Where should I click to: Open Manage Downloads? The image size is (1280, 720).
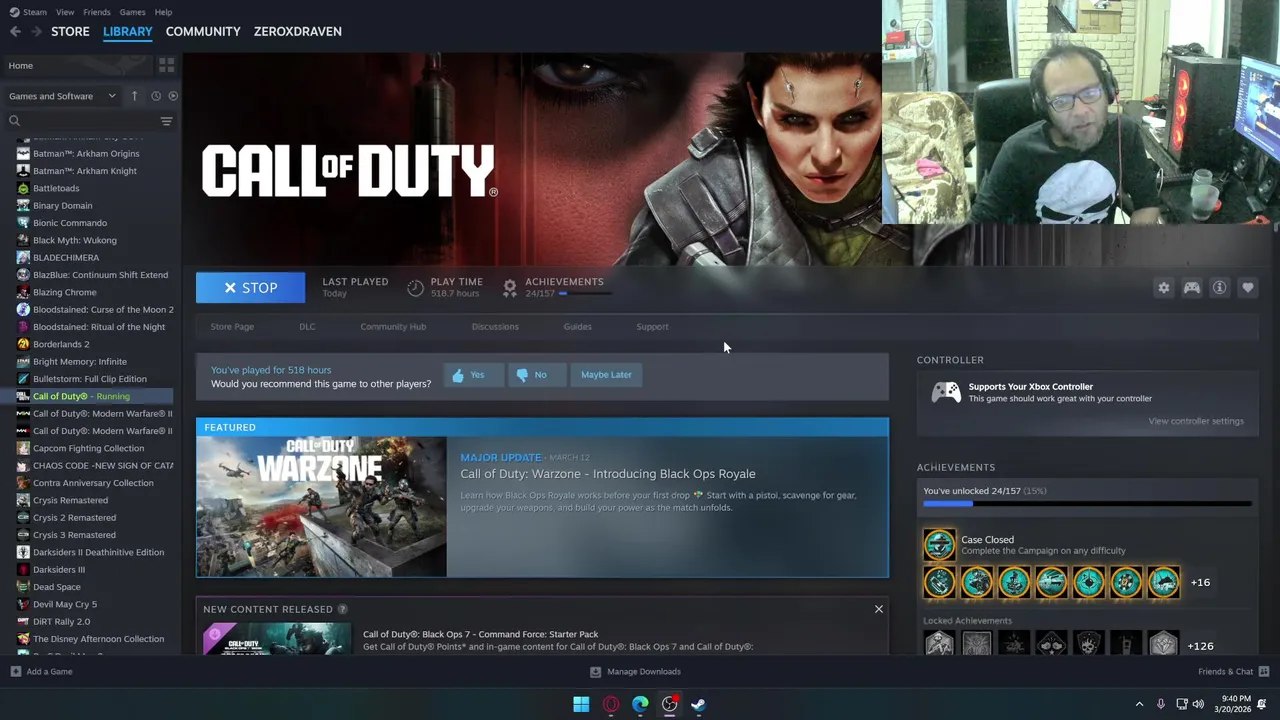click(x=636, y=672)
